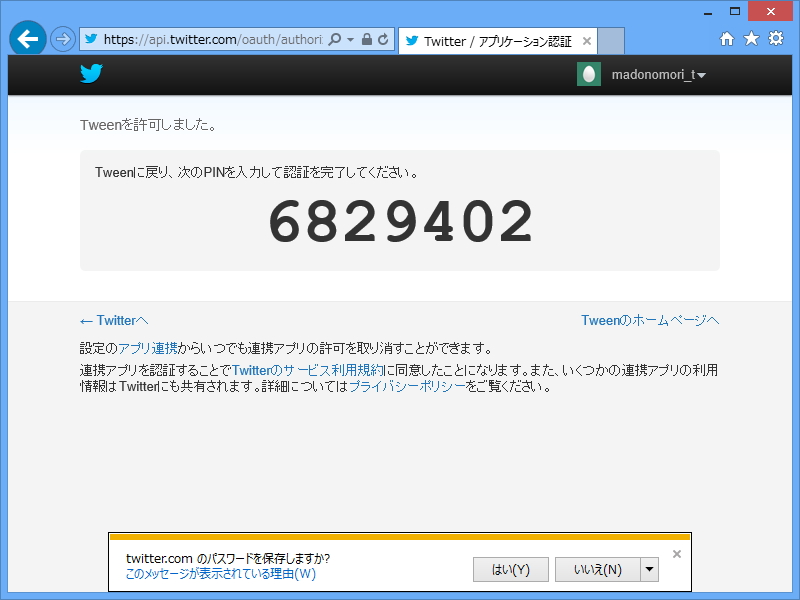Dismiss the password prompt with its X button
Image resolution: width=800 pixels, height=600 pixels.
click(676, 553)
